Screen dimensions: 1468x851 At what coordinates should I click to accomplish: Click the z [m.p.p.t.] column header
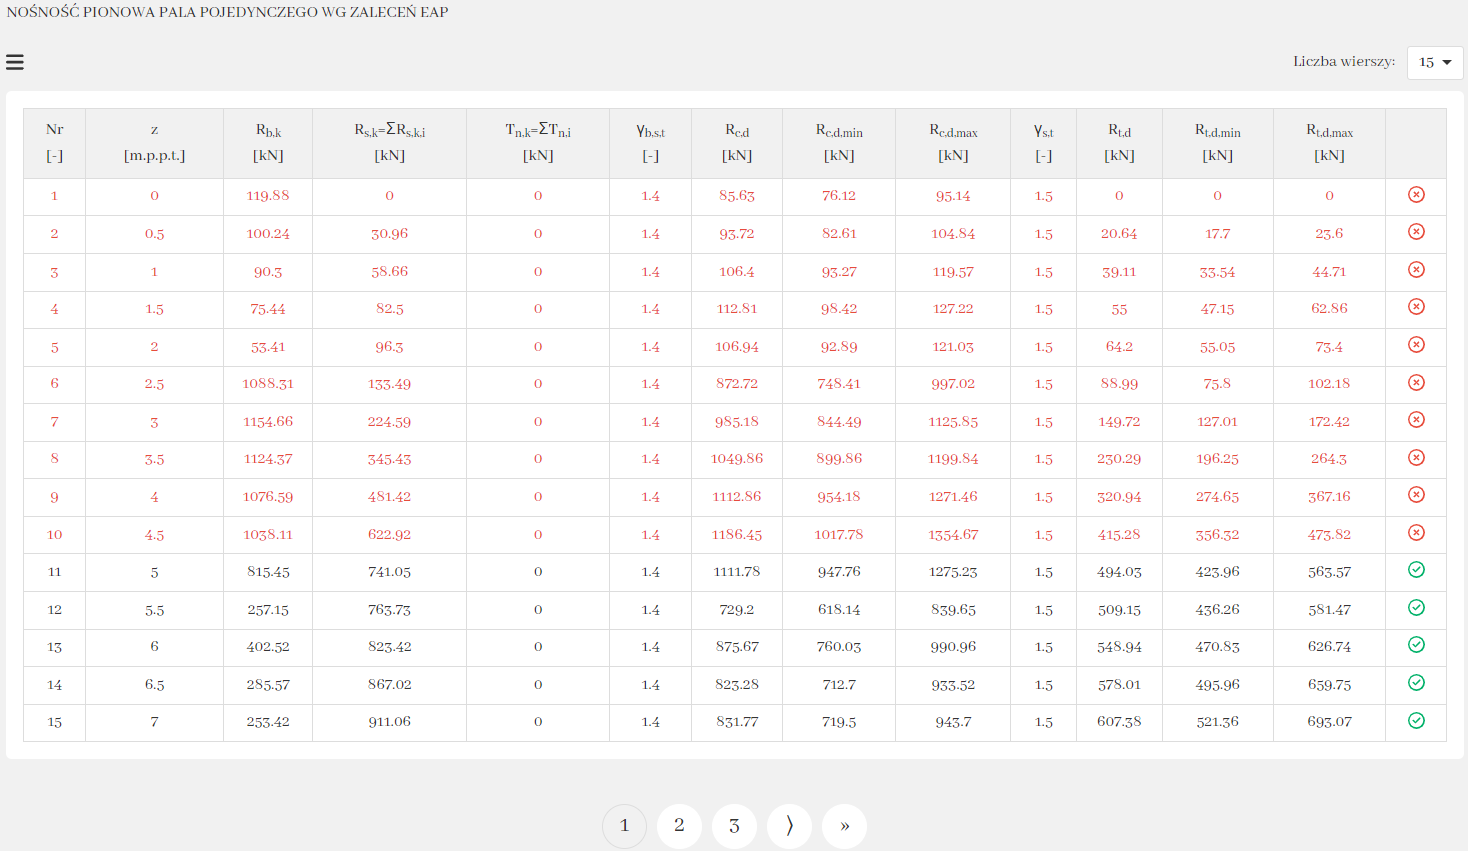click(x=154, y=143)
